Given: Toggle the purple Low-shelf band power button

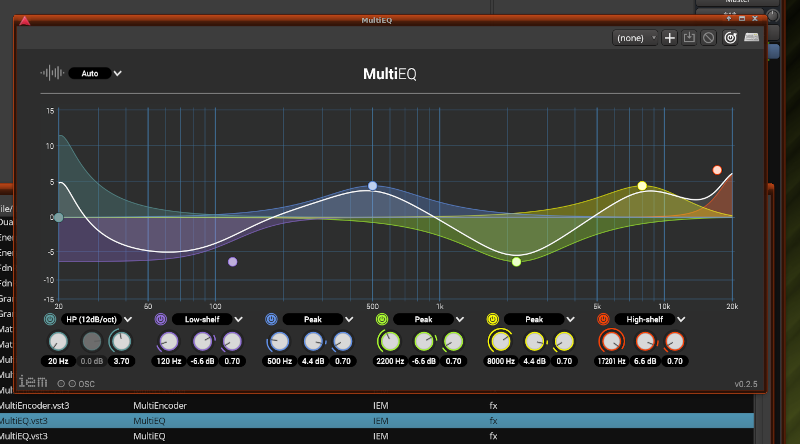Looking at the screenshot, I should pyautogui.click(x=160, y=319).
